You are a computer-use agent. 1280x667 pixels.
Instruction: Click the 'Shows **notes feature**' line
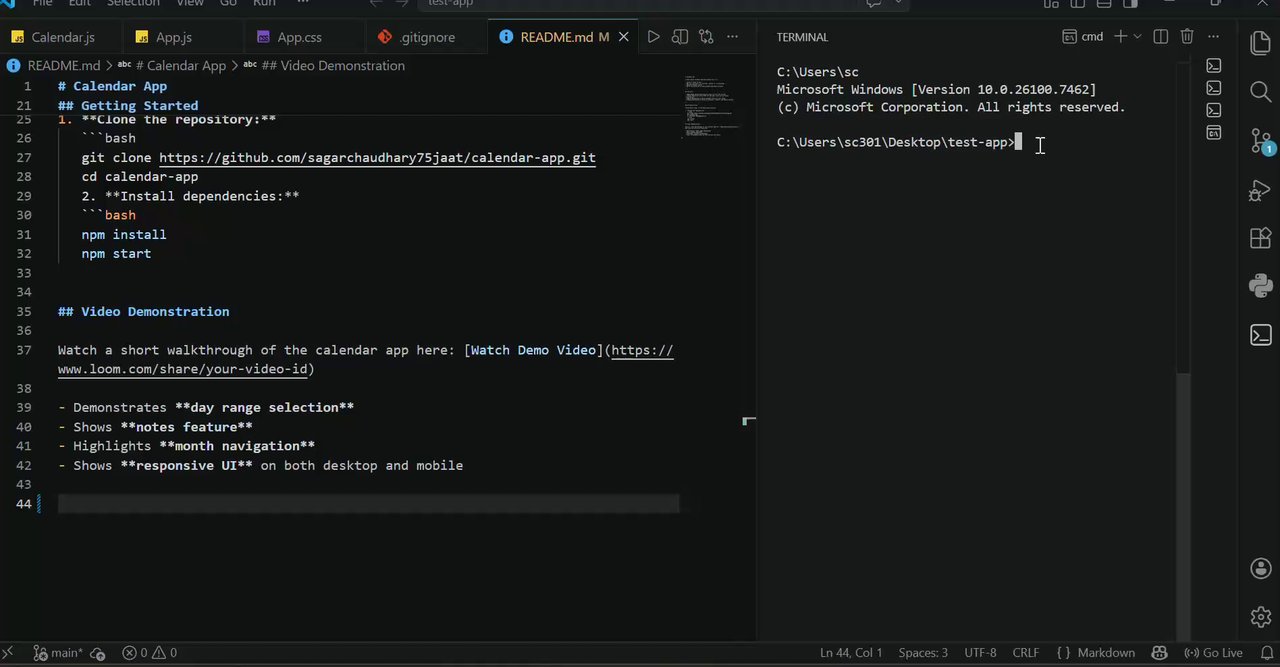pos(155,427)
